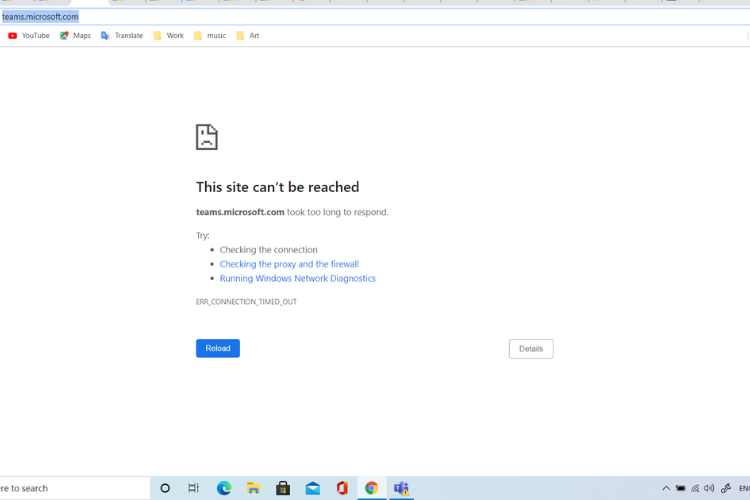Open the network tray icon
This screenshot has height=500, width=750.
coord(695,488)
